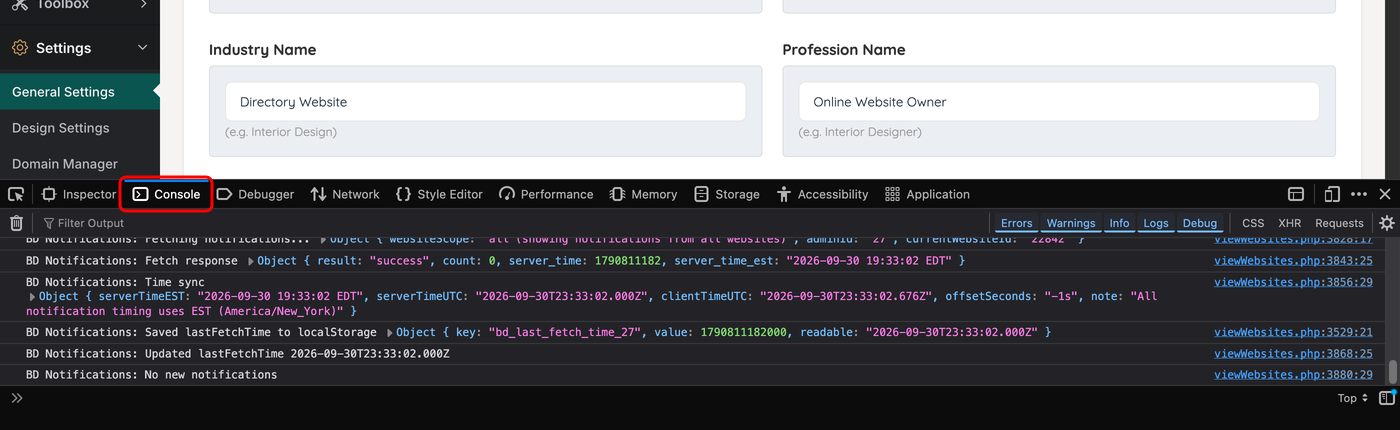This screenshot has width=1400, height=430.
Task: Toggle the XHR filter
Action: coord(1290,223)
